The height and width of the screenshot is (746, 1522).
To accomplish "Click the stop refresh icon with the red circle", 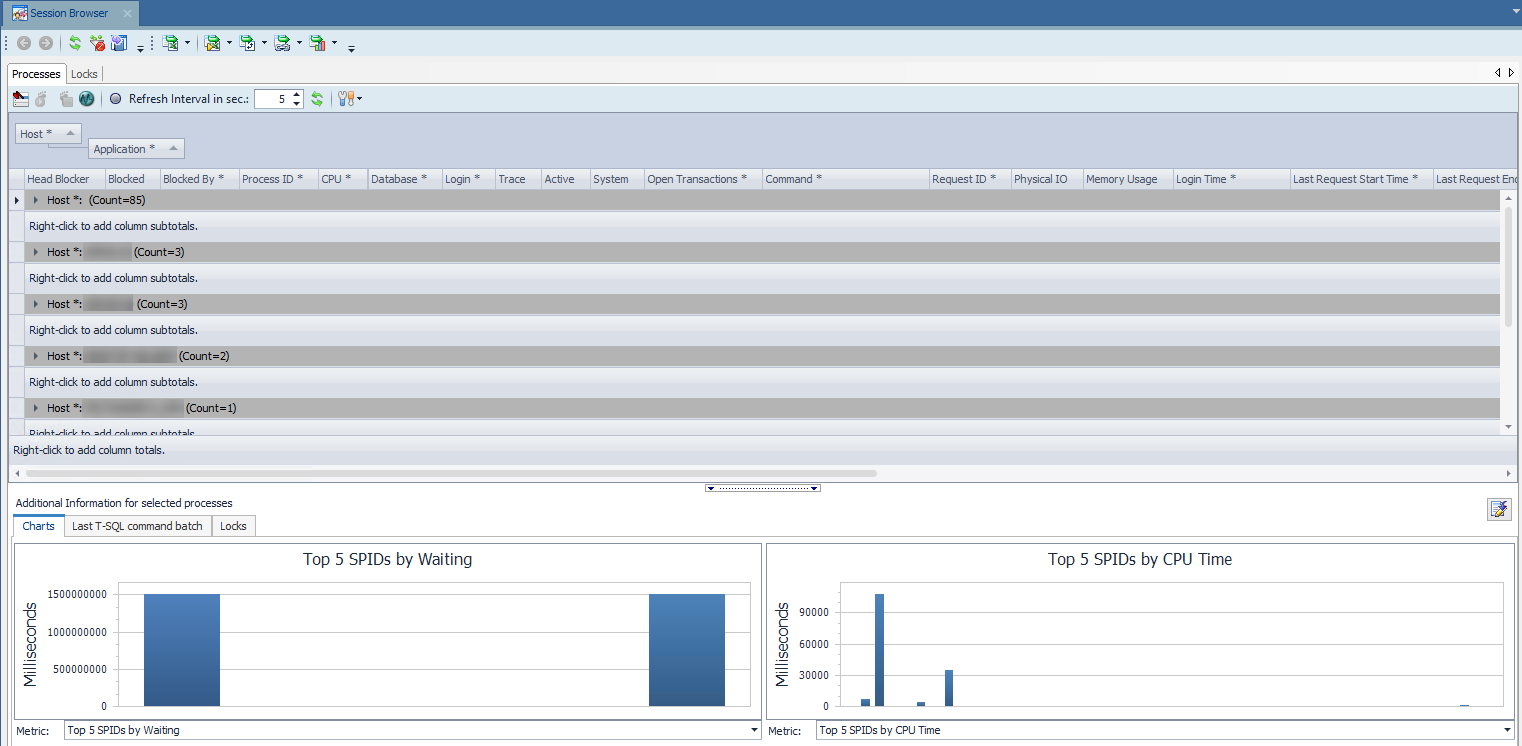I will 97,43.
